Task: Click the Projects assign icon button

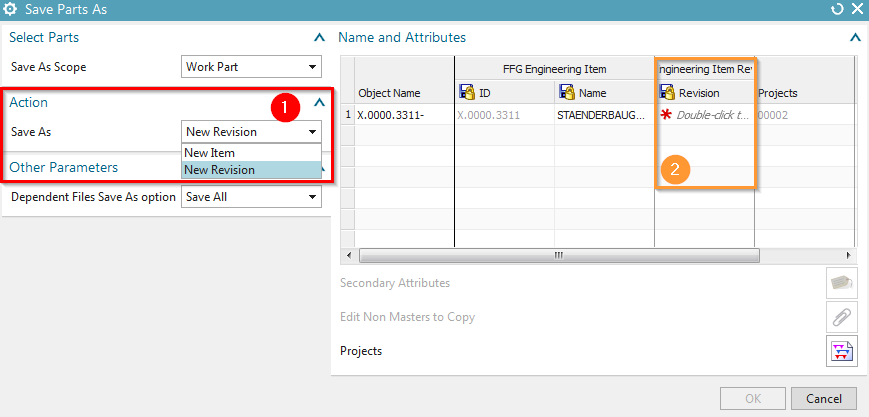Action: click(841, 351)
